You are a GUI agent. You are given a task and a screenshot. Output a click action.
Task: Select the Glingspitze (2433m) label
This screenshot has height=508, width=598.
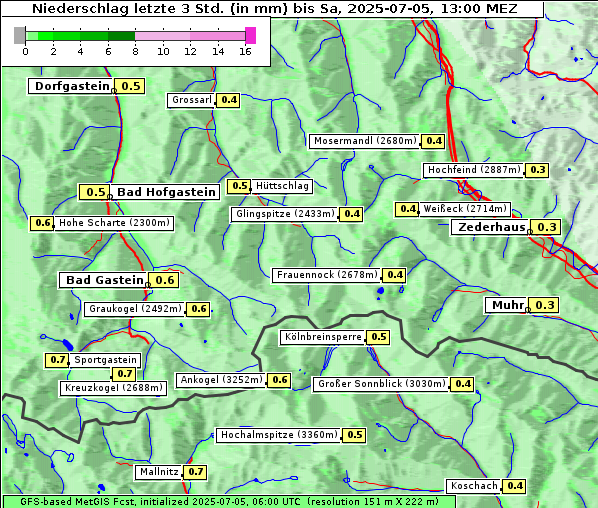click(x=285, y=214)
